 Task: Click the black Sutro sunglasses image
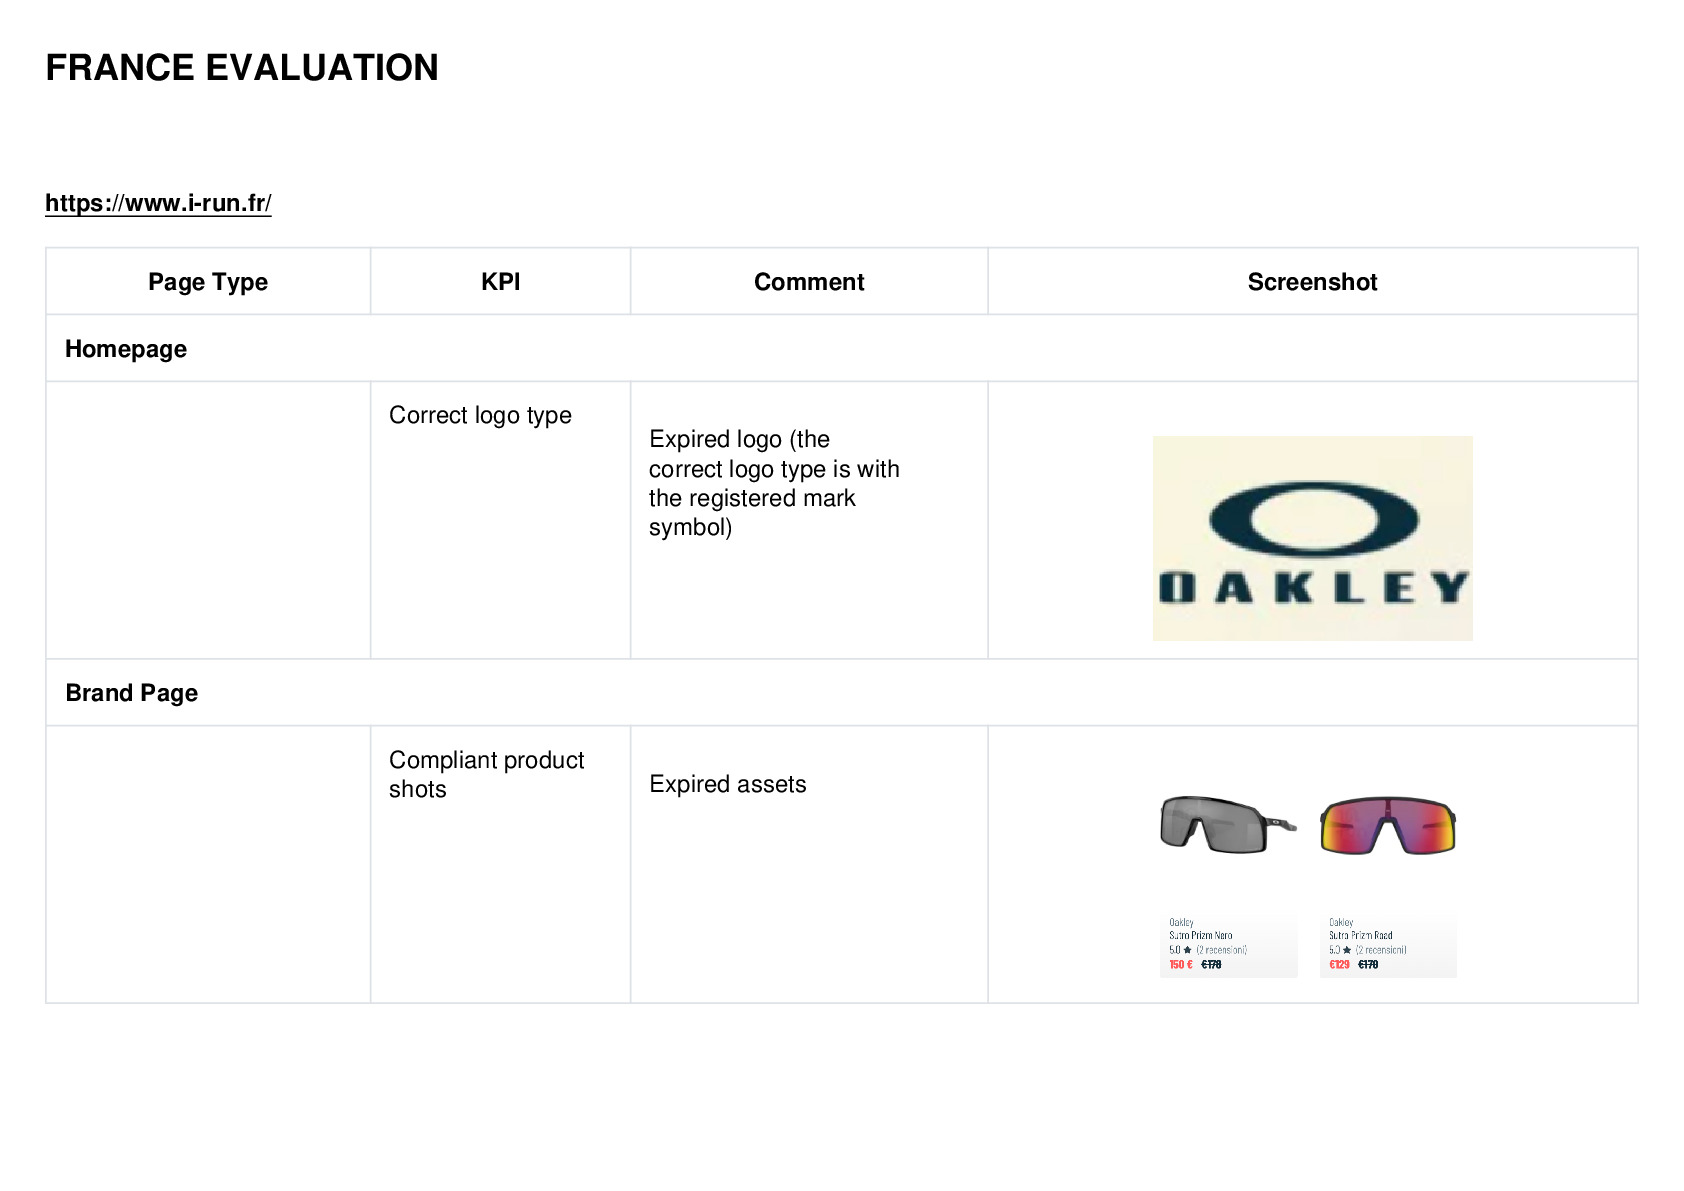1228,825
